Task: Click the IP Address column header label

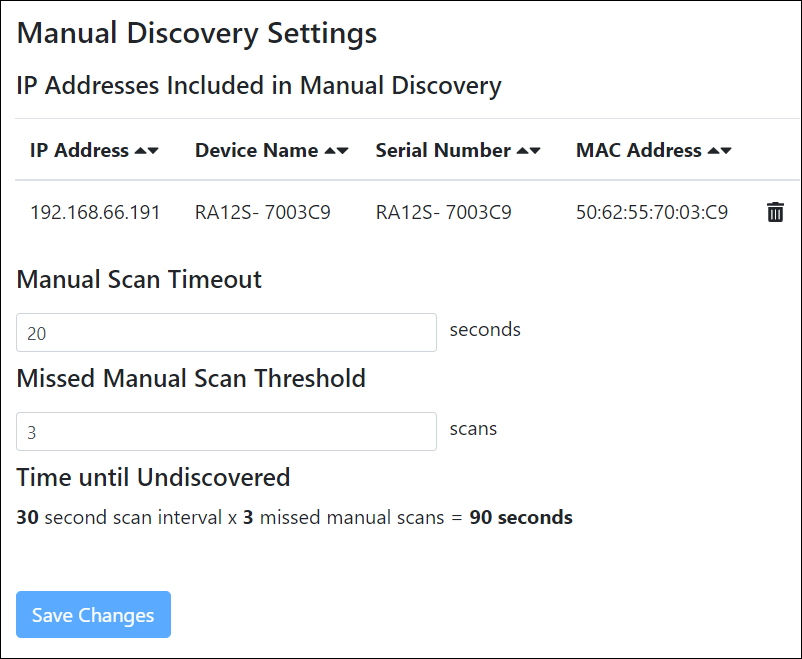Action: pyautogui.click(x=80, y=151)
